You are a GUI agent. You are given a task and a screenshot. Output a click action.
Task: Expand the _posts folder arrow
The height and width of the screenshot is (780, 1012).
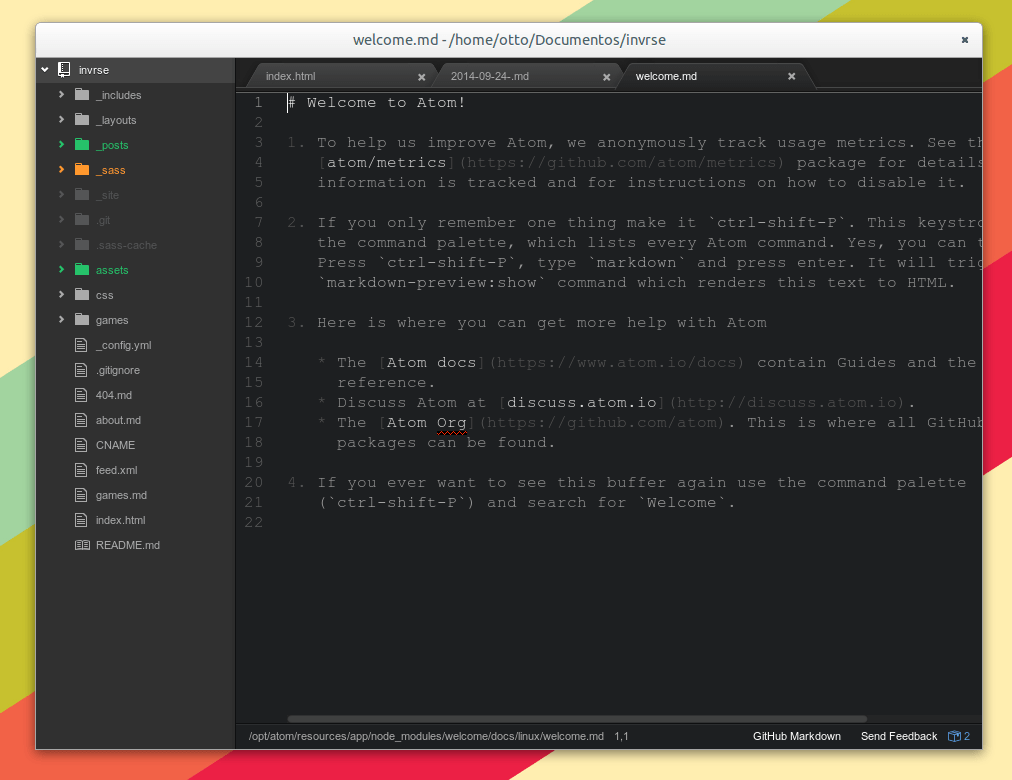click(x=61, y=145)
